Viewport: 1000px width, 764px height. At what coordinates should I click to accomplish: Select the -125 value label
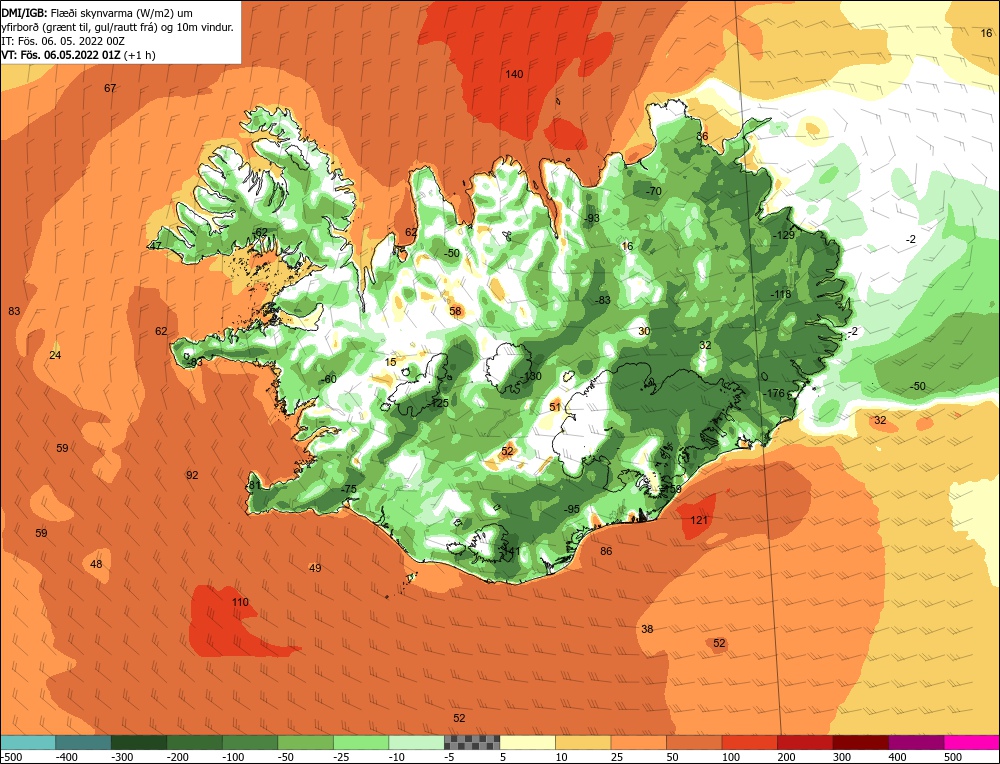438,403
